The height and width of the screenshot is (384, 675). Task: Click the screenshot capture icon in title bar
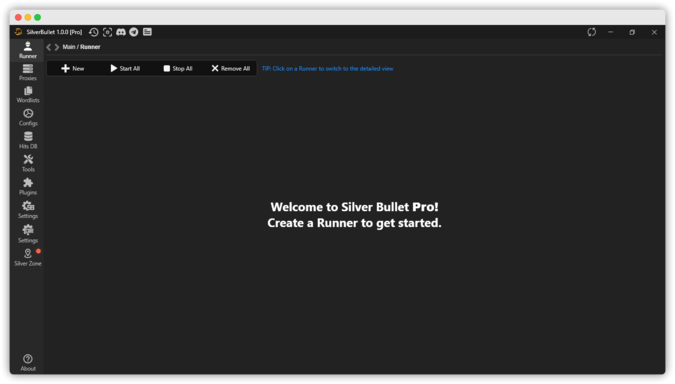click(x=107, y=32)
